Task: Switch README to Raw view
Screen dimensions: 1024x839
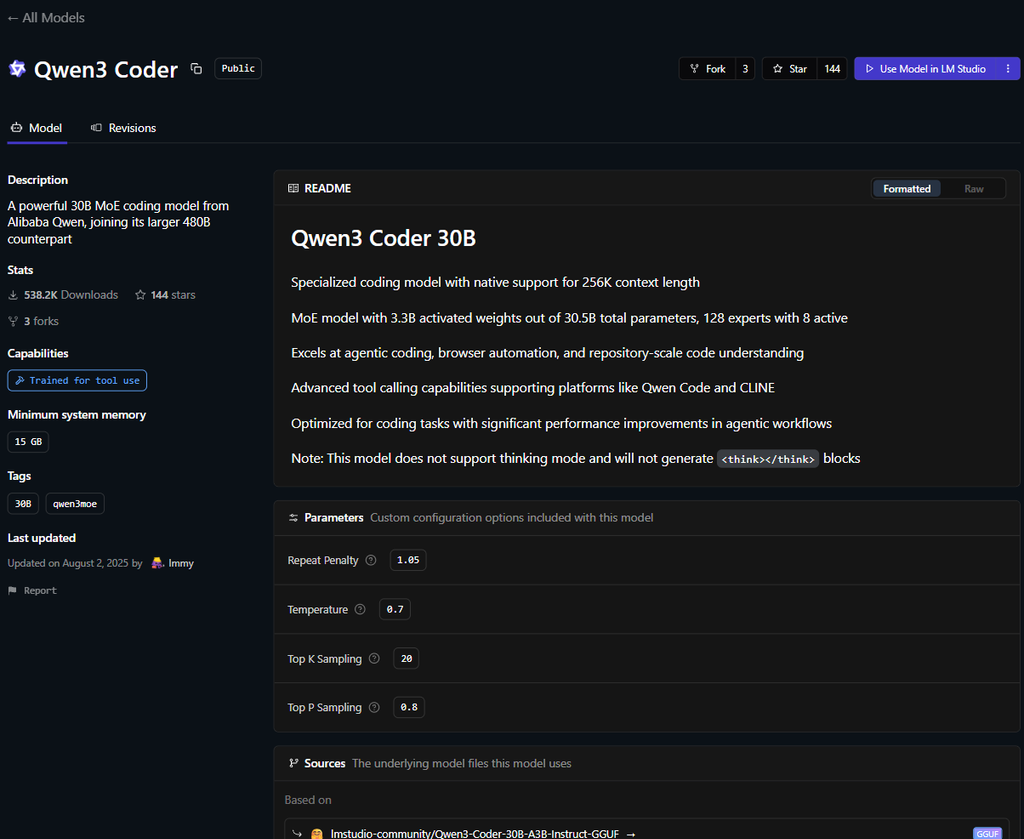Action: click(973, 189)
